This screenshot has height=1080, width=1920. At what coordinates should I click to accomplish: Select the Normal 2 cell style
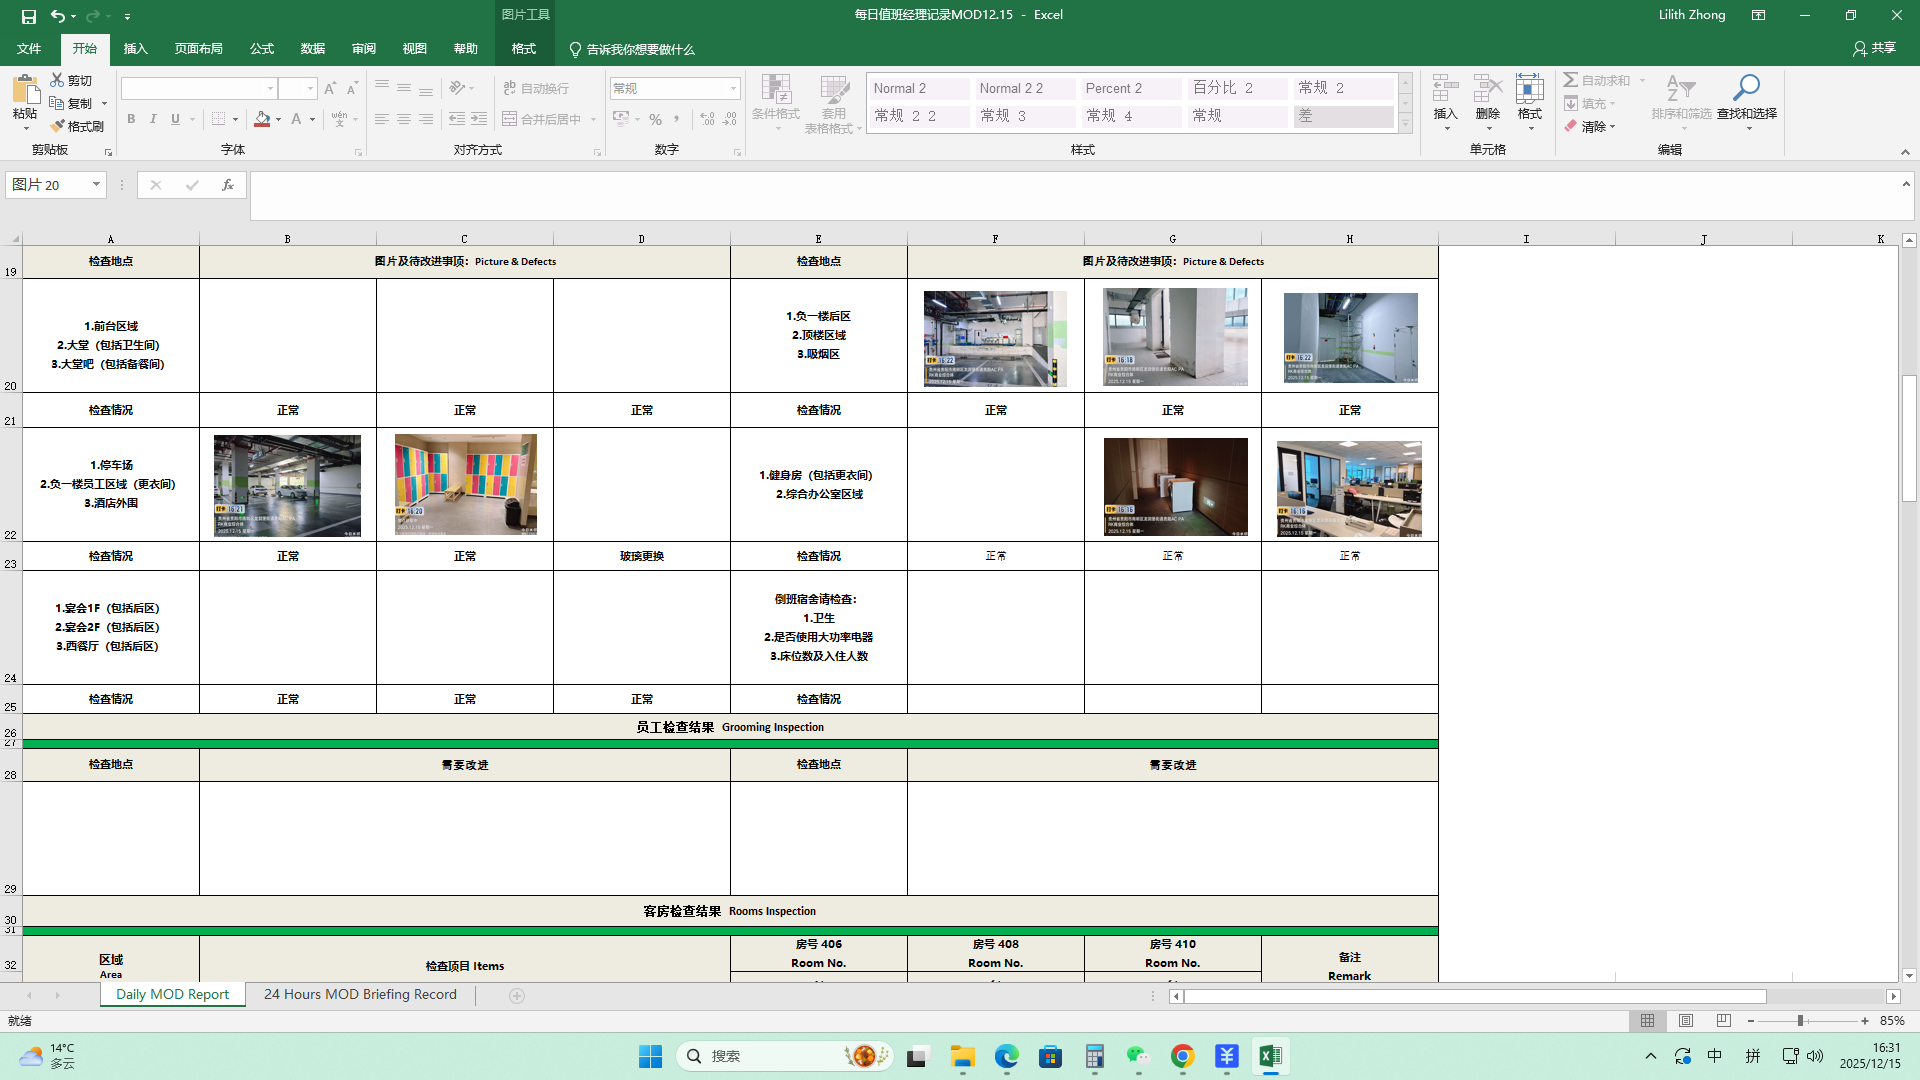coord(916,88)
